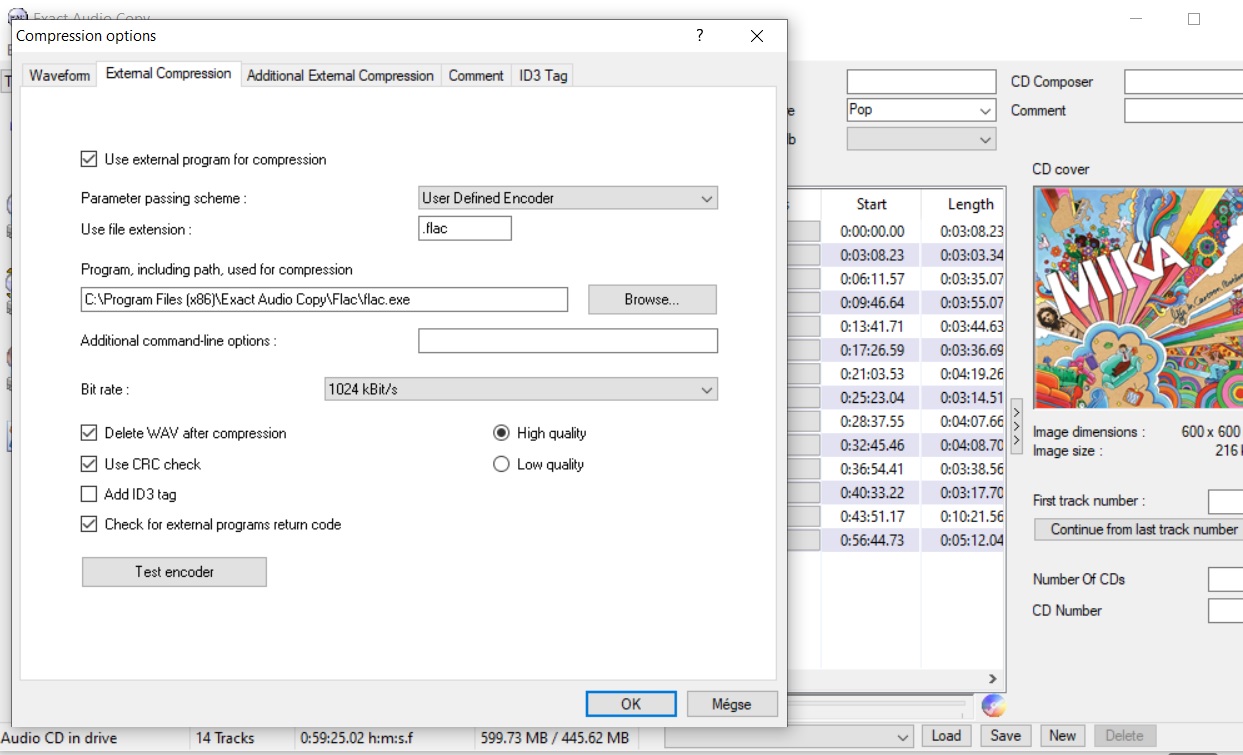The image size is (1243, 755).
Task: Open the ID3 Tag tab
Action: pos(543,75)
